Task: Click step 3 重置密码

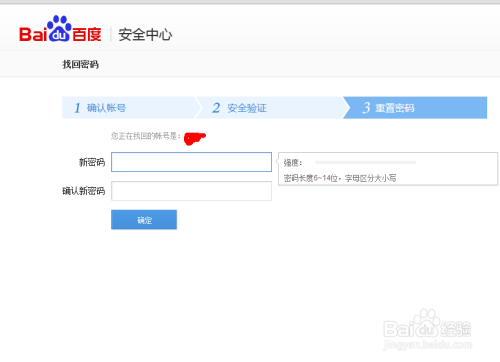Action: (415, 108)
